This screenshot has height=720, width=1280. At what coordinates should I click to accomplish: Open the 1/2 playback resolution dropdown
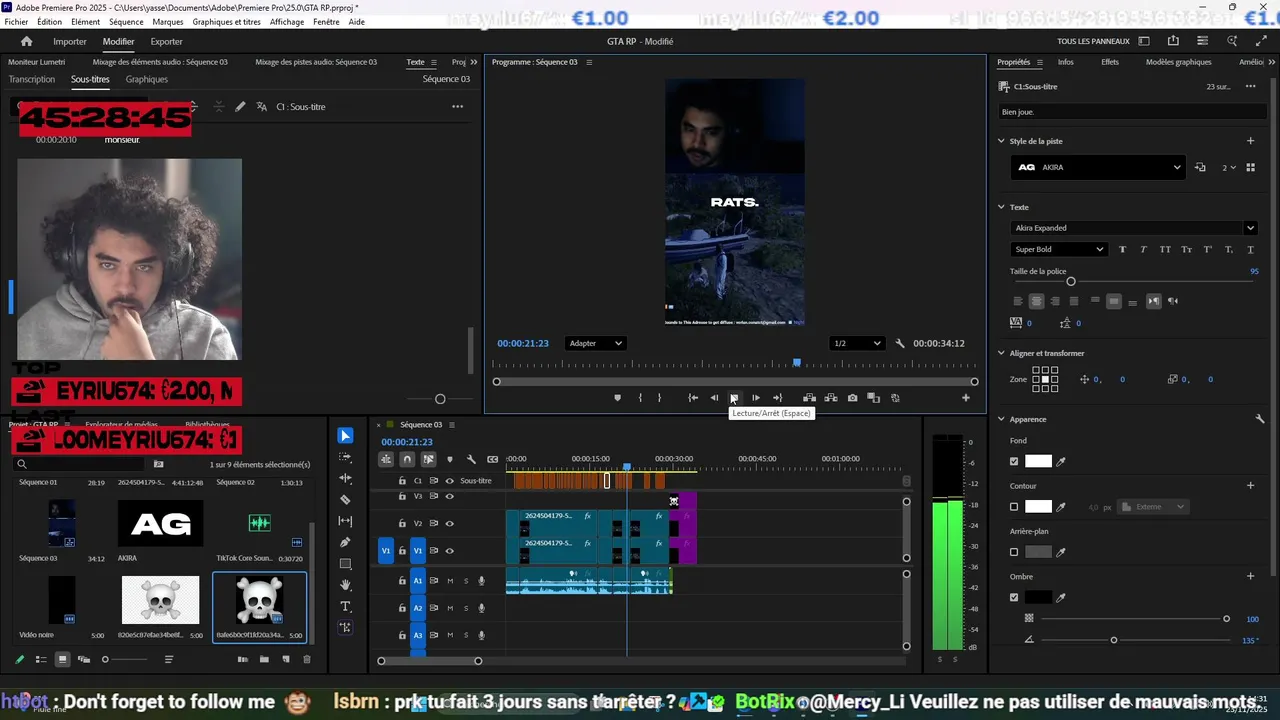858,343
